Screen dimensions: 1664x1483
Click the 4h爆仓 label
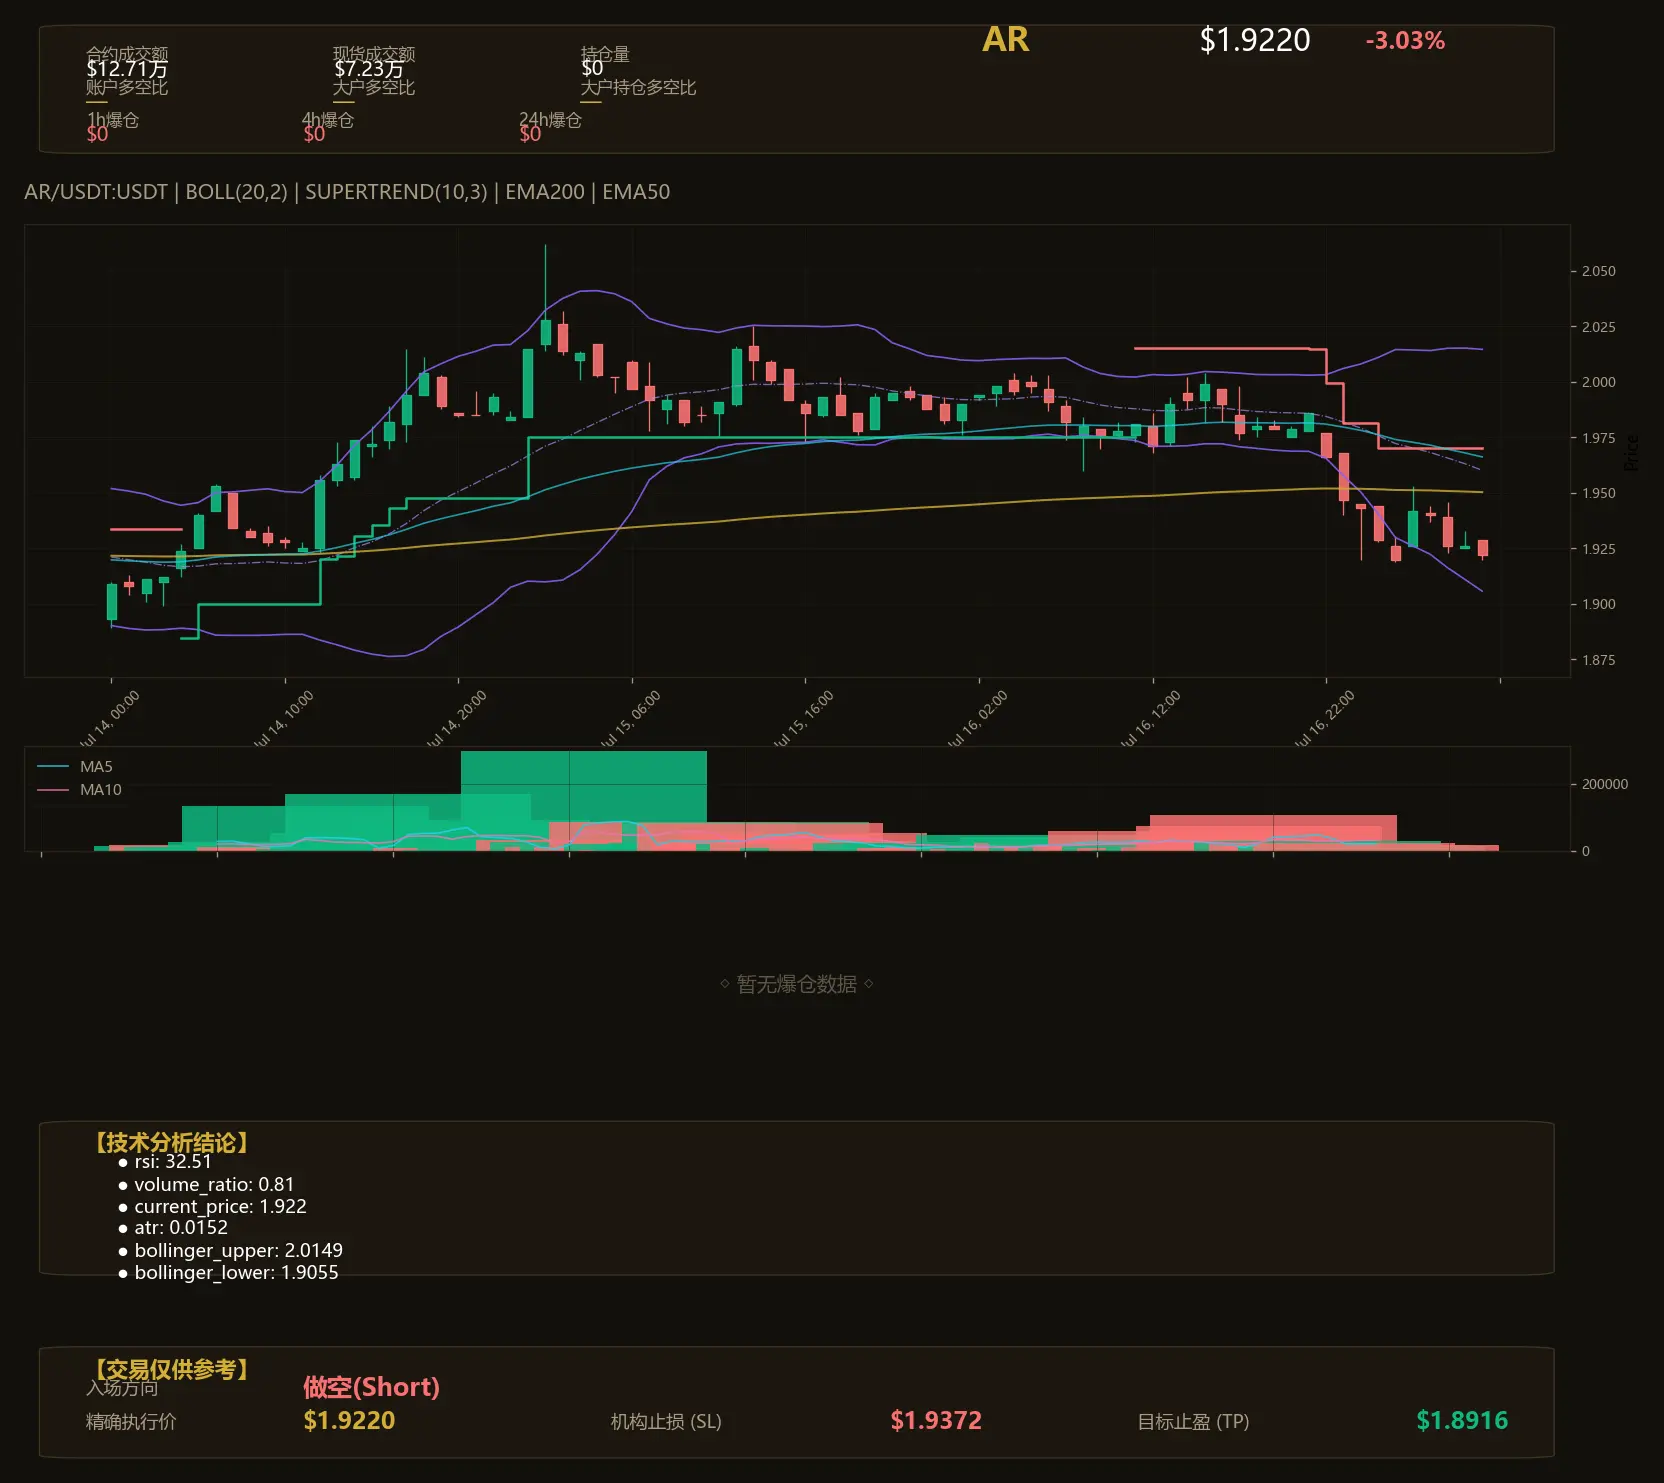328,120
